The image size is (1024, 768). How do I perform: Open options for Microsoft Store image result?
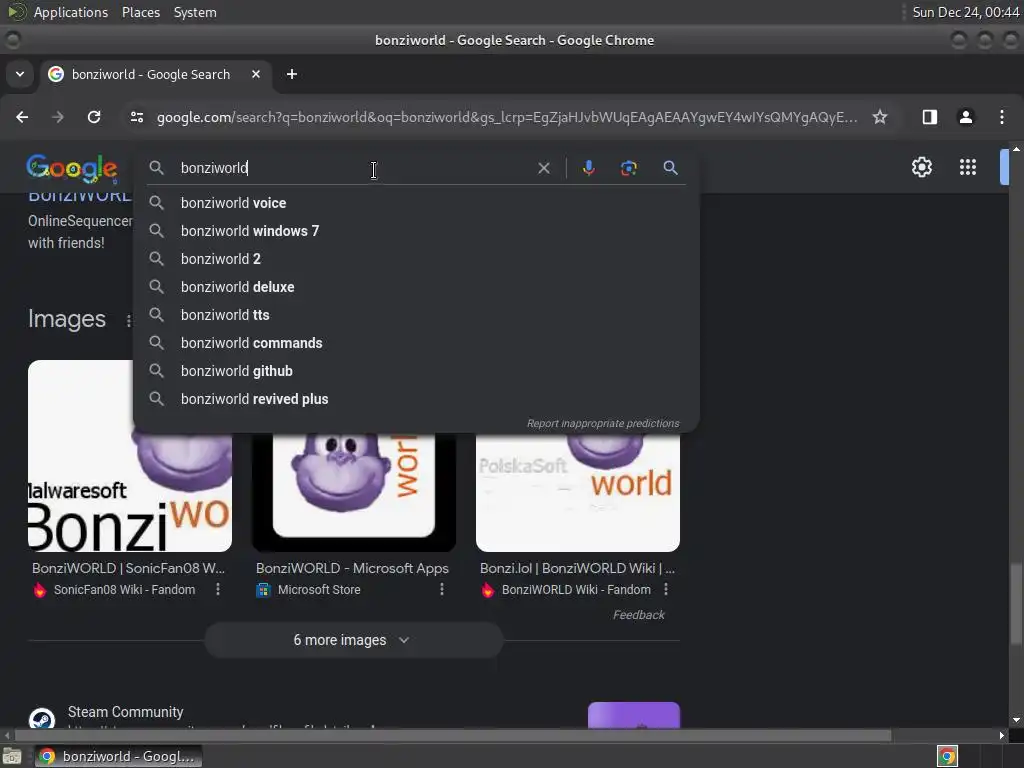click(x=442, y=589)
